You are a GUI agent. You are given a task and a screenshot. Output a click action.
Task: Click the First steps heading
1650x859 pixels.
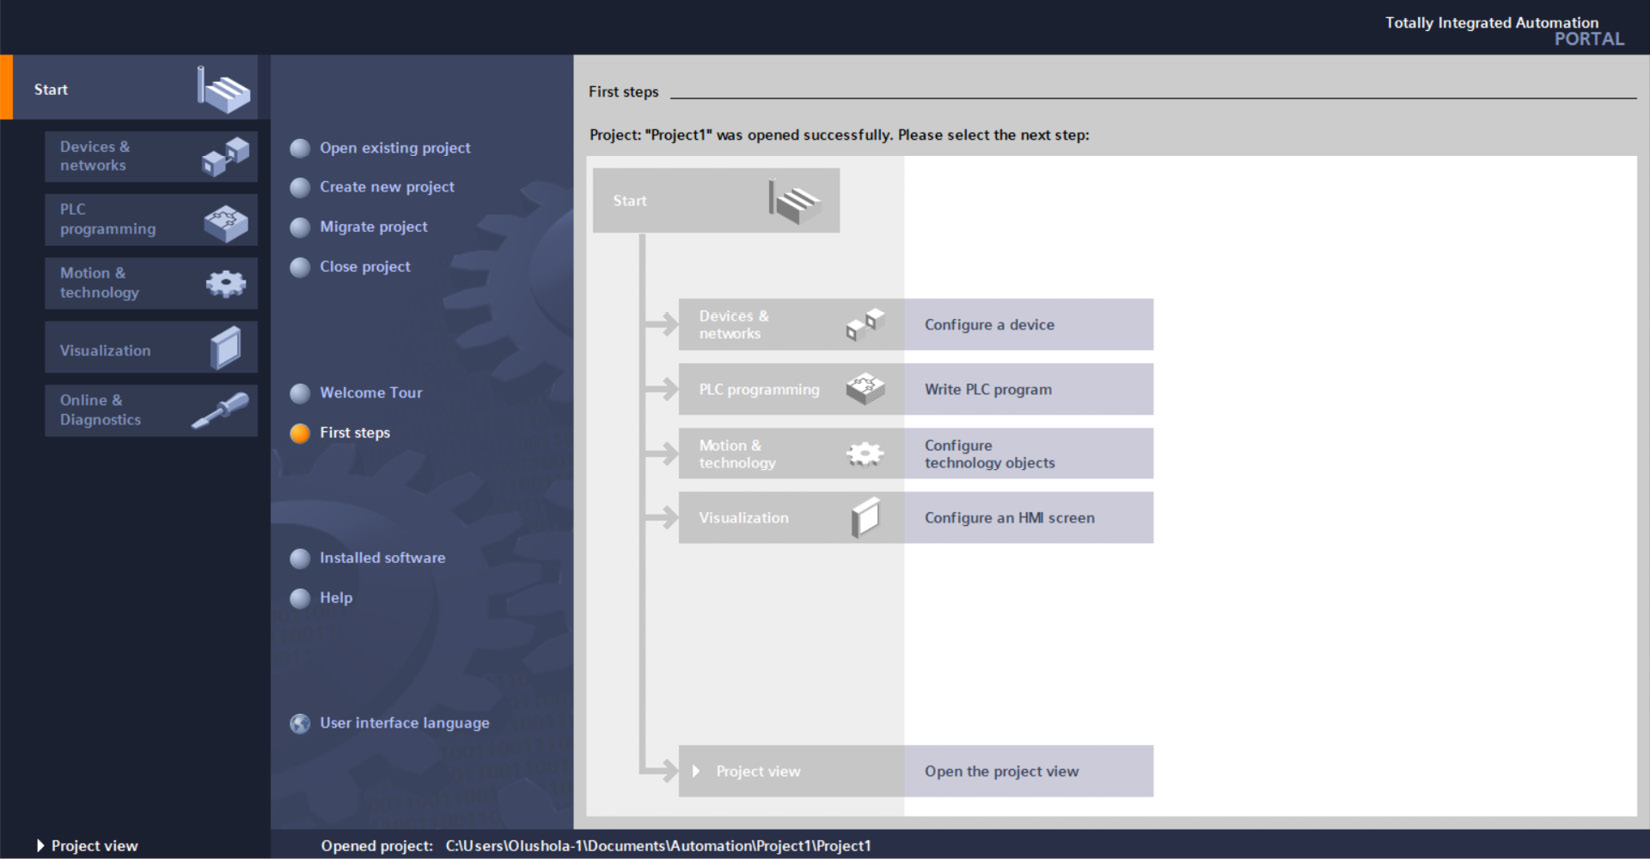coord(623,92)
